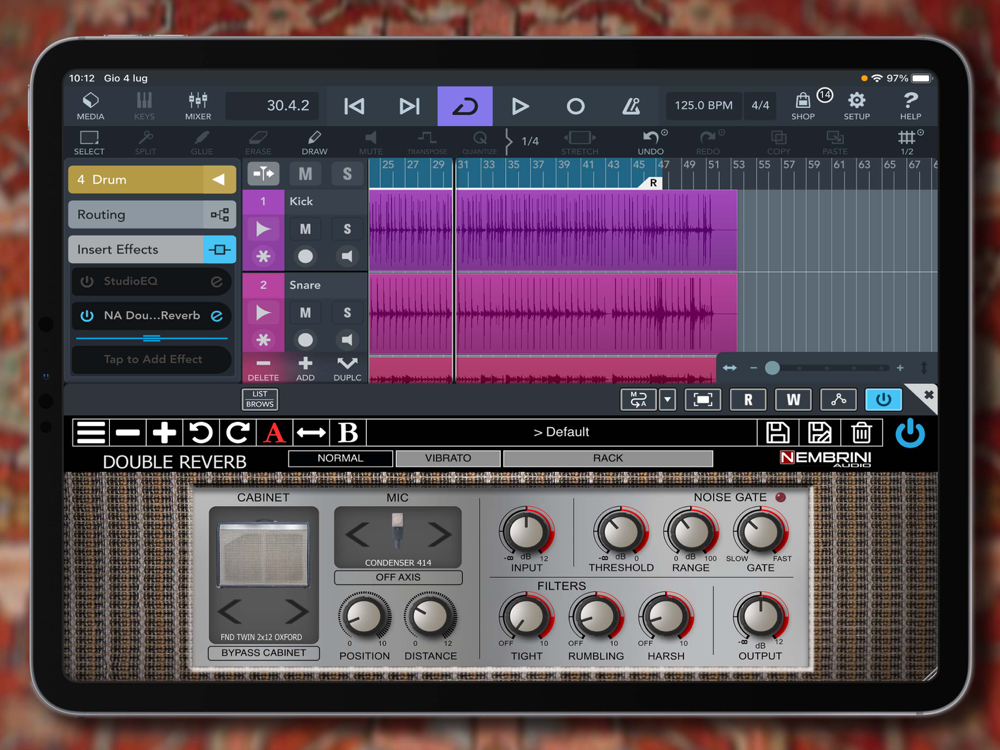
Task: Open Setup gear settings
Action: click(856, 104)
